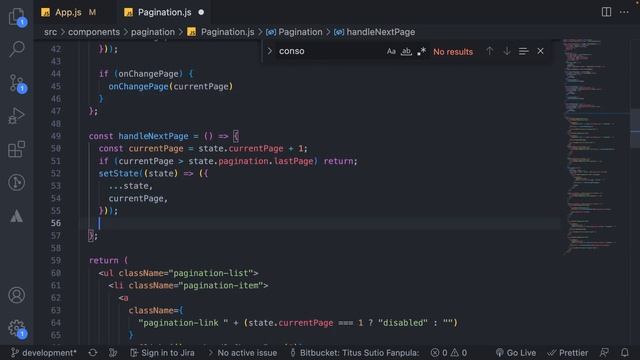Click setState call on line 52

tap(118, 173)
